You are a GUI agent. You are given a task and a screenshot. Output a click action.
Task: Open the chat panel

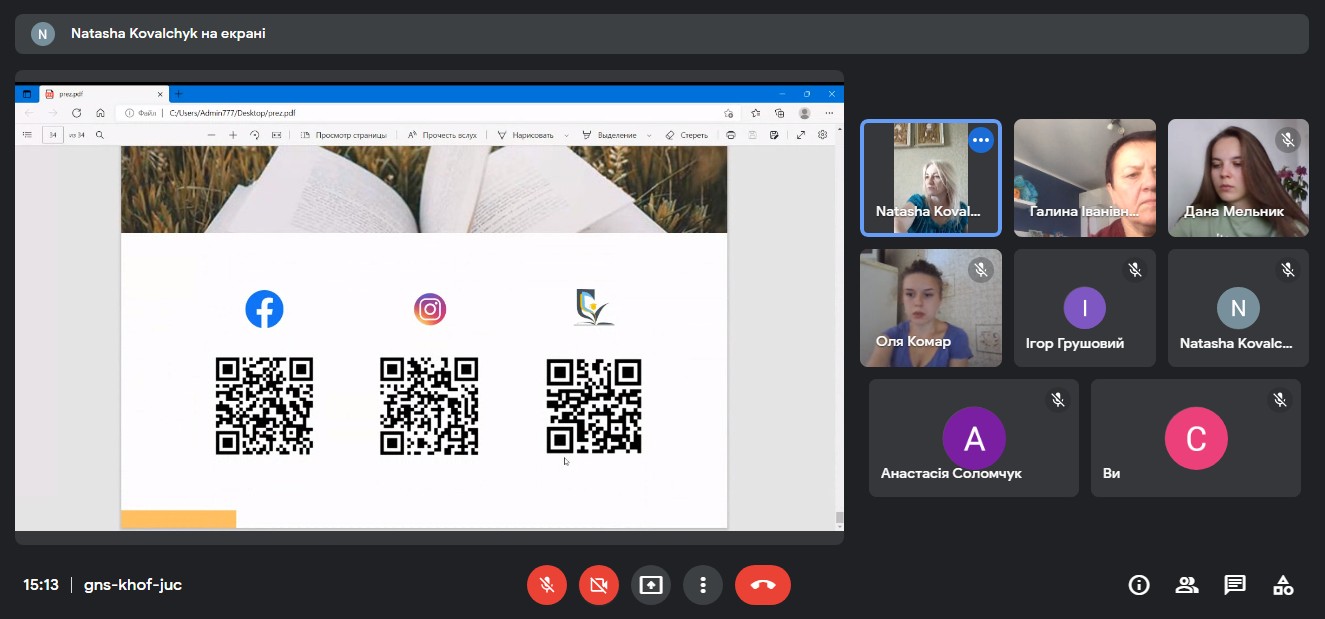point(1235,585)
